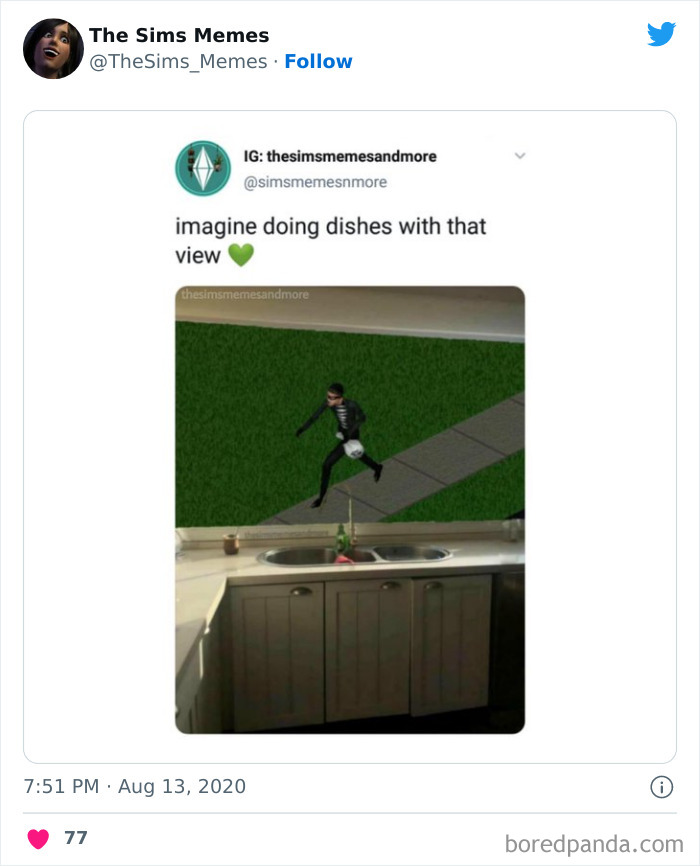Screen dimensions: 700x866
Task: Follow The Sims Memes account
Action: point(319,61)
